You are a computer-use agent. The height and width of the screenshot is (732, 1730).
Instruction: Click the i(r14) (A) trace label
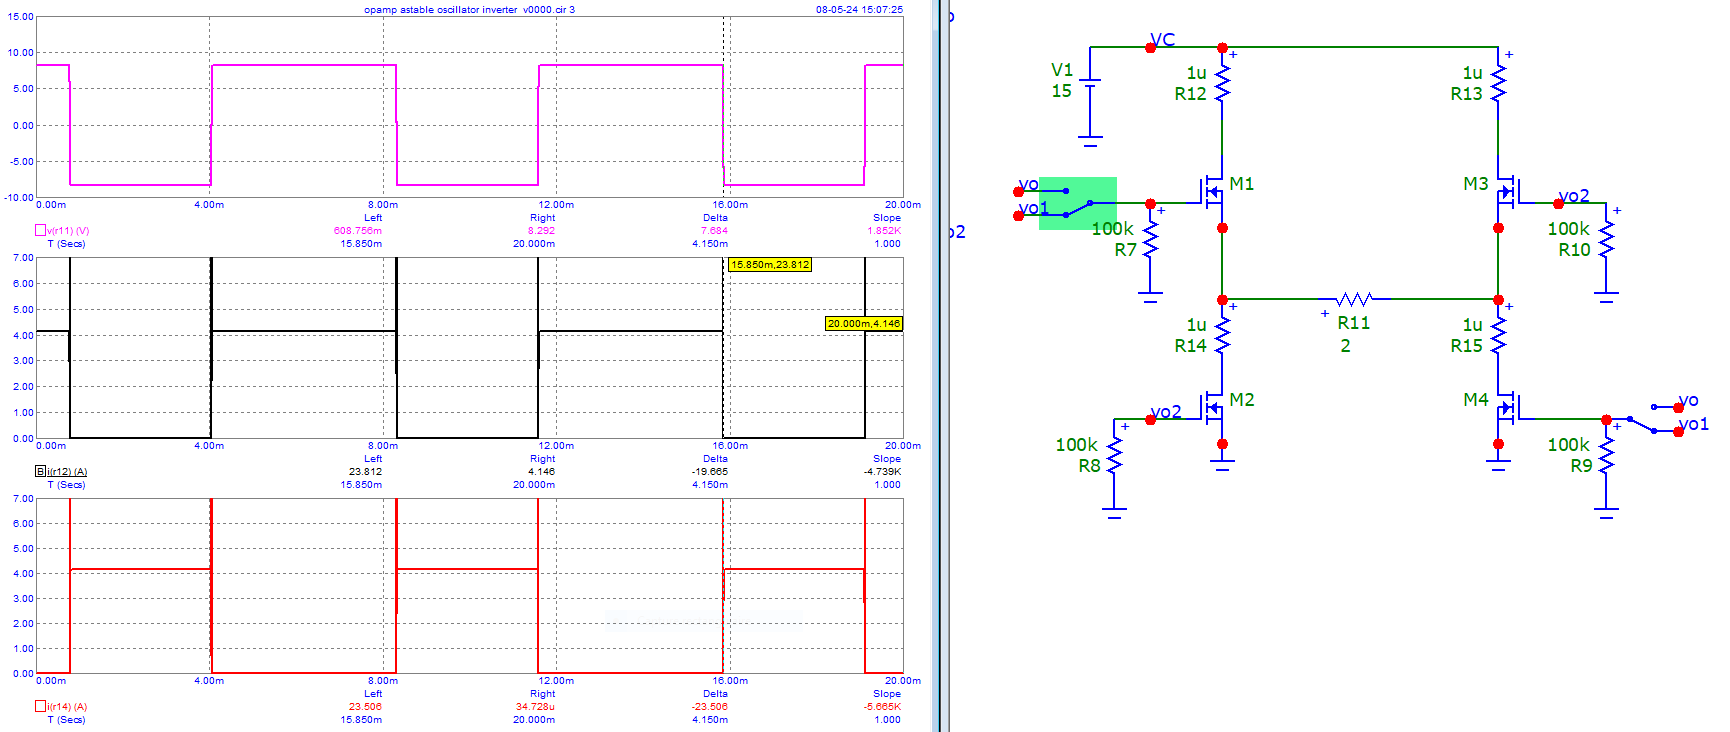click(67, 707)
